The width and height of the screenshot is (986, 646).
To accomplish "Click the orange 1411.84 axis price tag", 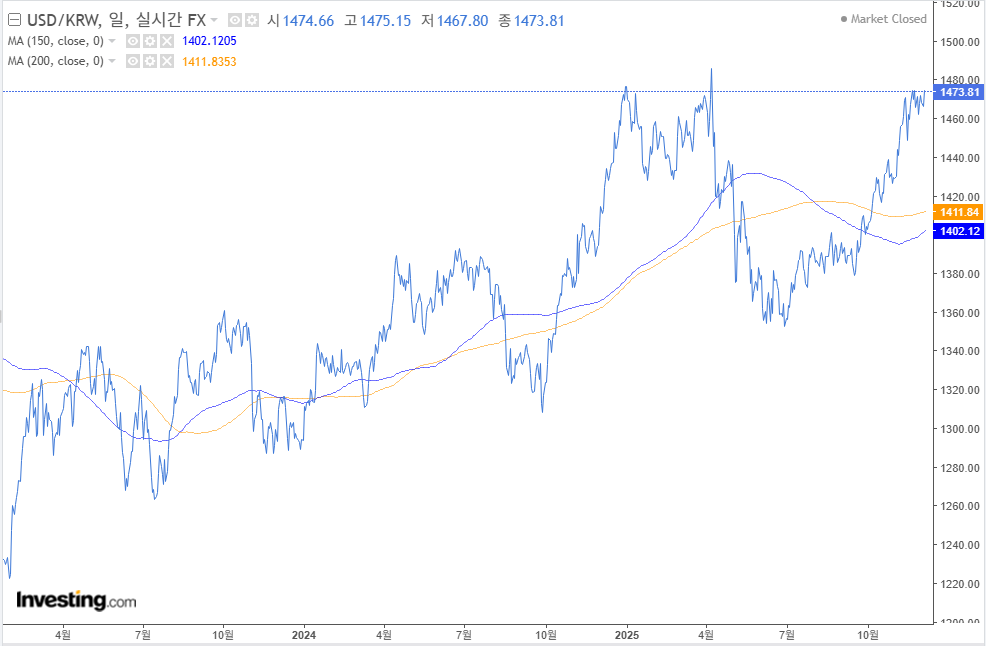I will click(x=958, y=213).
